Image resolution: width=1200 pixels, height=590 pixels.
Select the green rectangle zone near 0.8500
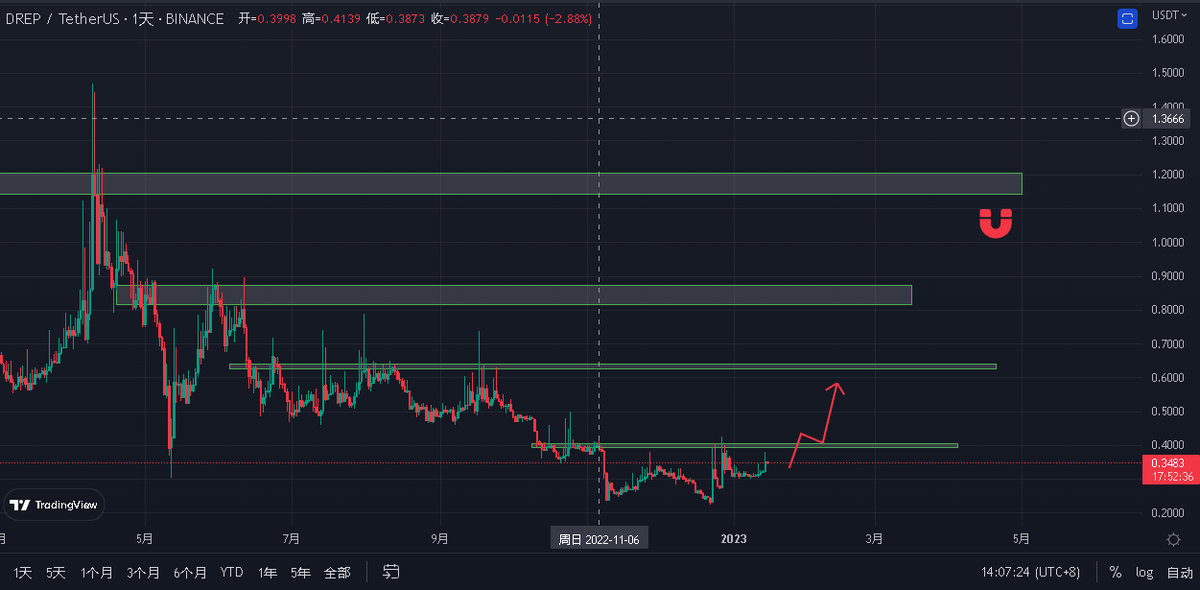513,295
